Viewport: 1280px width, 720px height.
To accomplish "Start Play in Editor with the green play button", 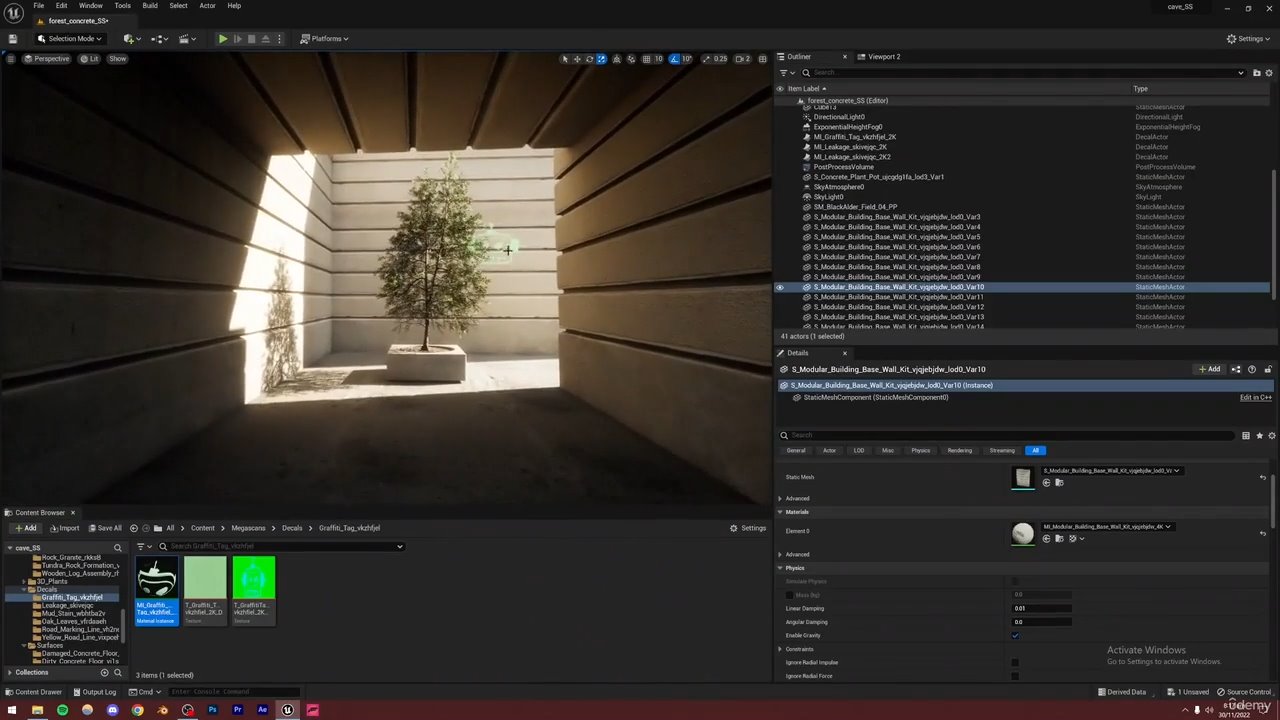I will click(223, 39).
